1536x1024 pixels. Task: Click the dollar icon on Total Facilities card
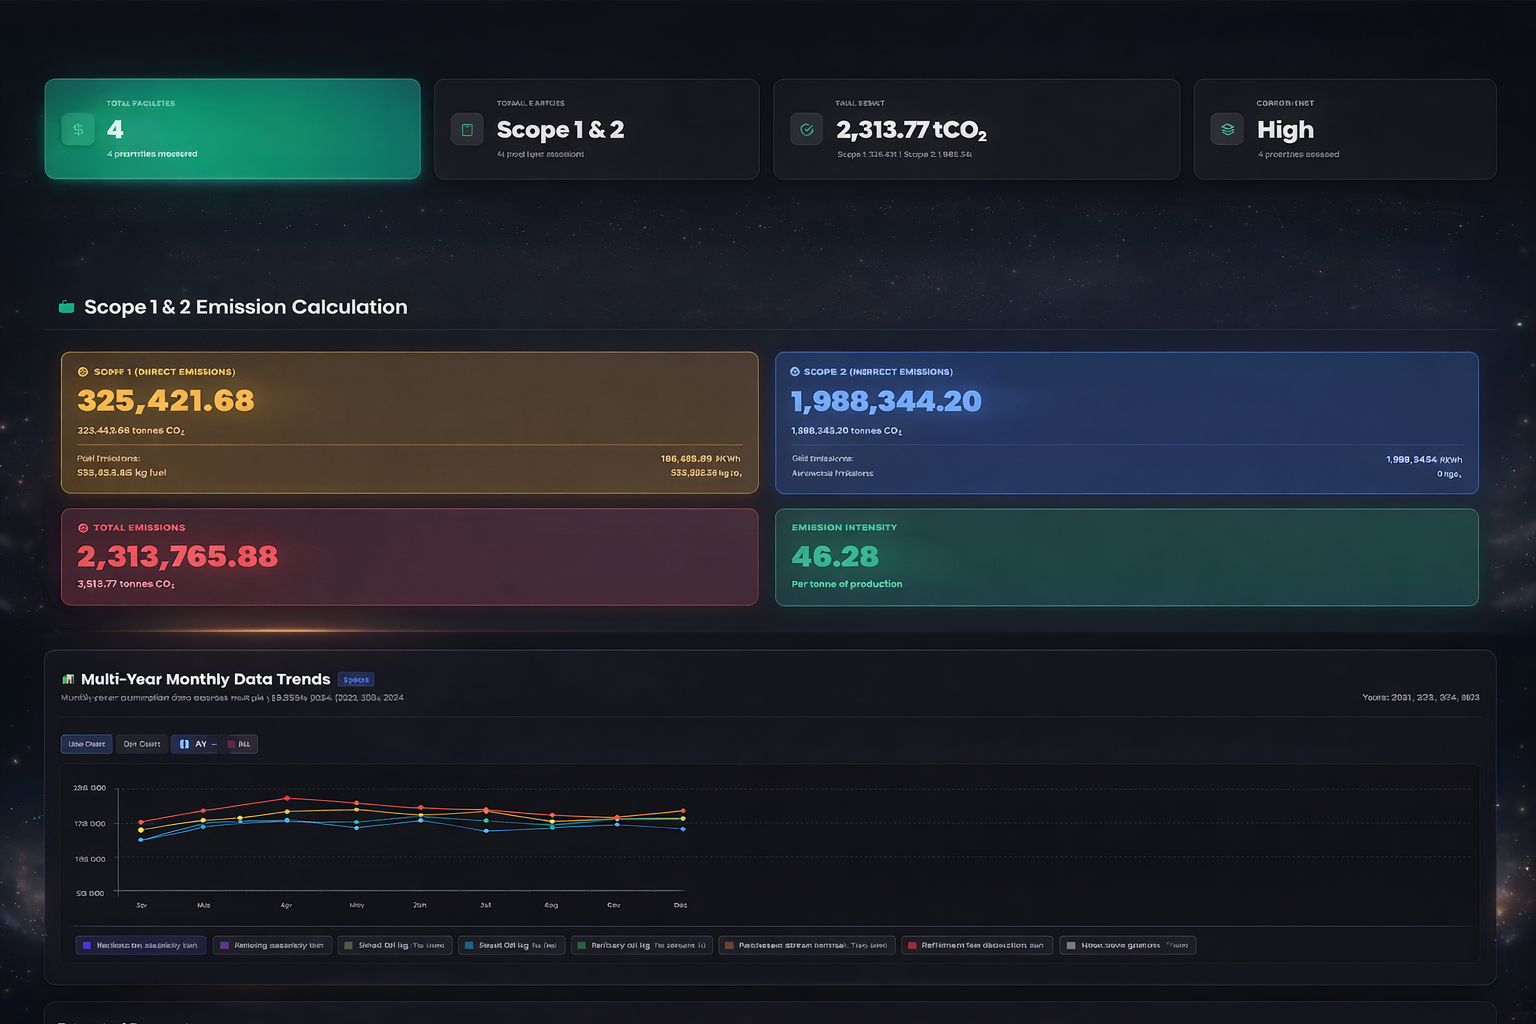tap(78, 130)
